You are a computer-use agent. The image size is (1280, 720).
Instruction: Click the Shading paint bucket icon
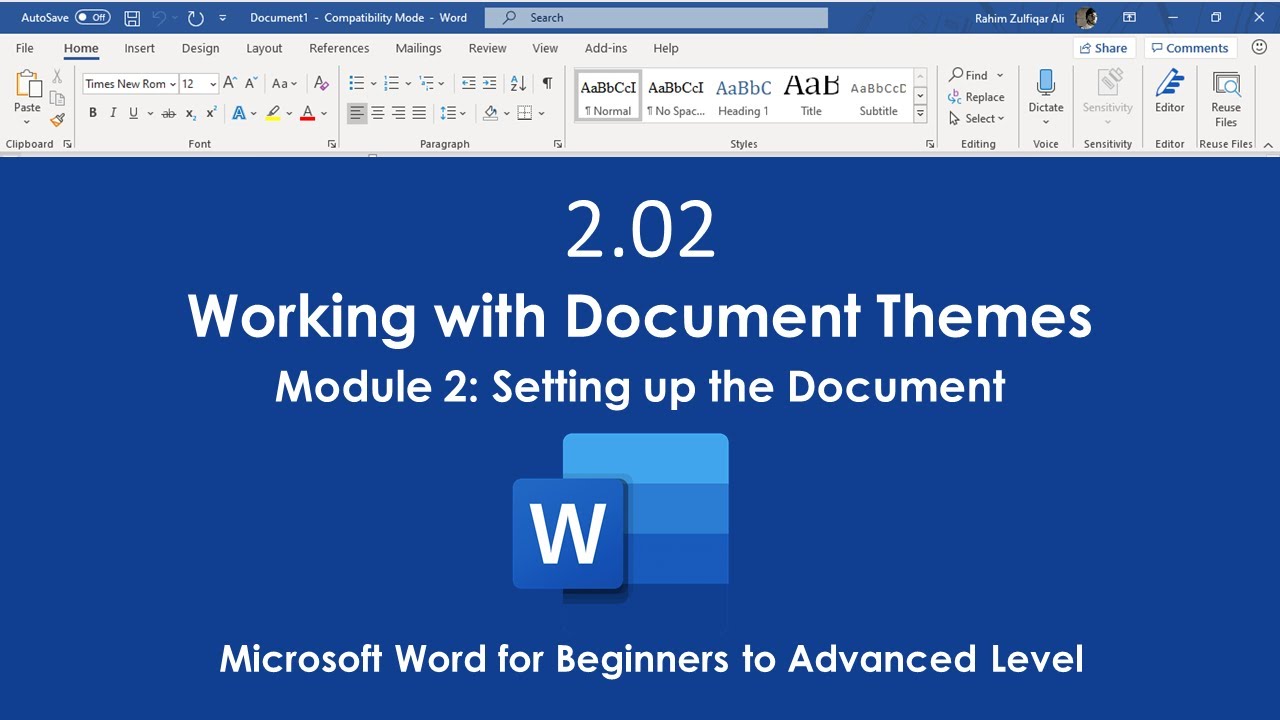click(x=490, y=113)
